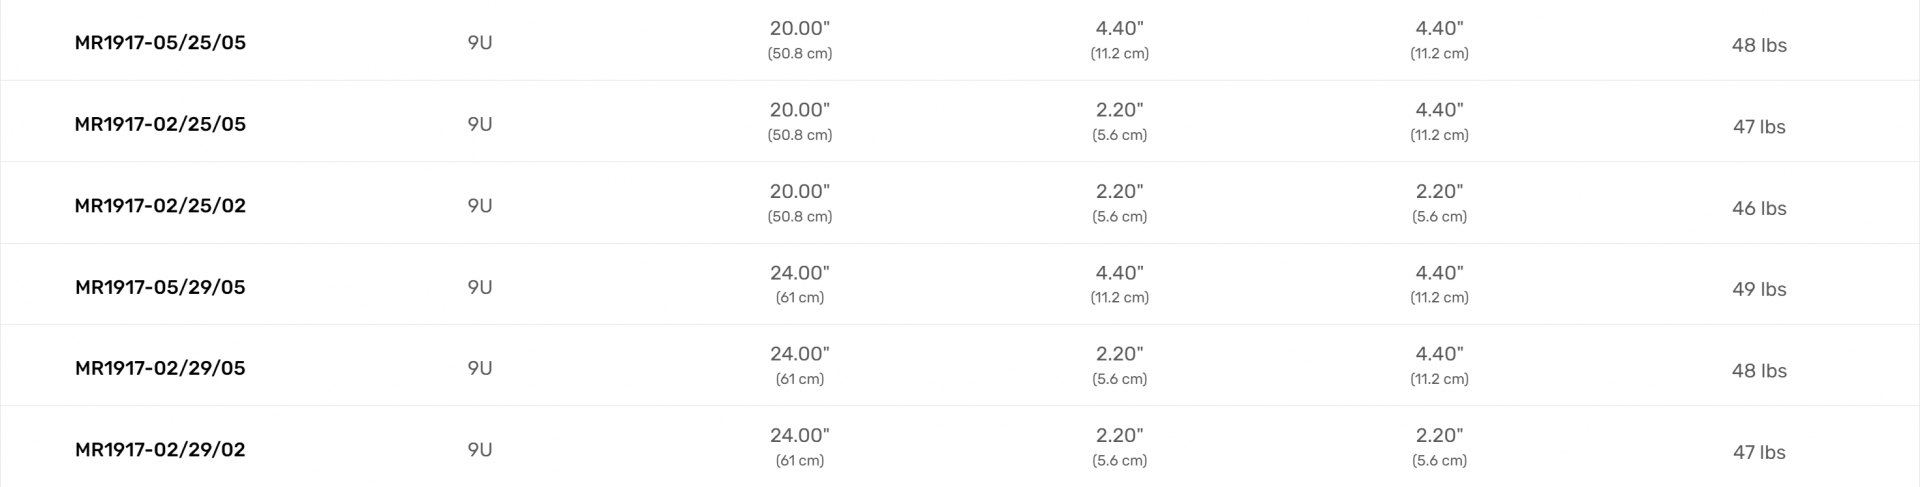
Task: Select 47 lbs in the MR1917-02/29/02 row
Action: [x=1759, y=452]
